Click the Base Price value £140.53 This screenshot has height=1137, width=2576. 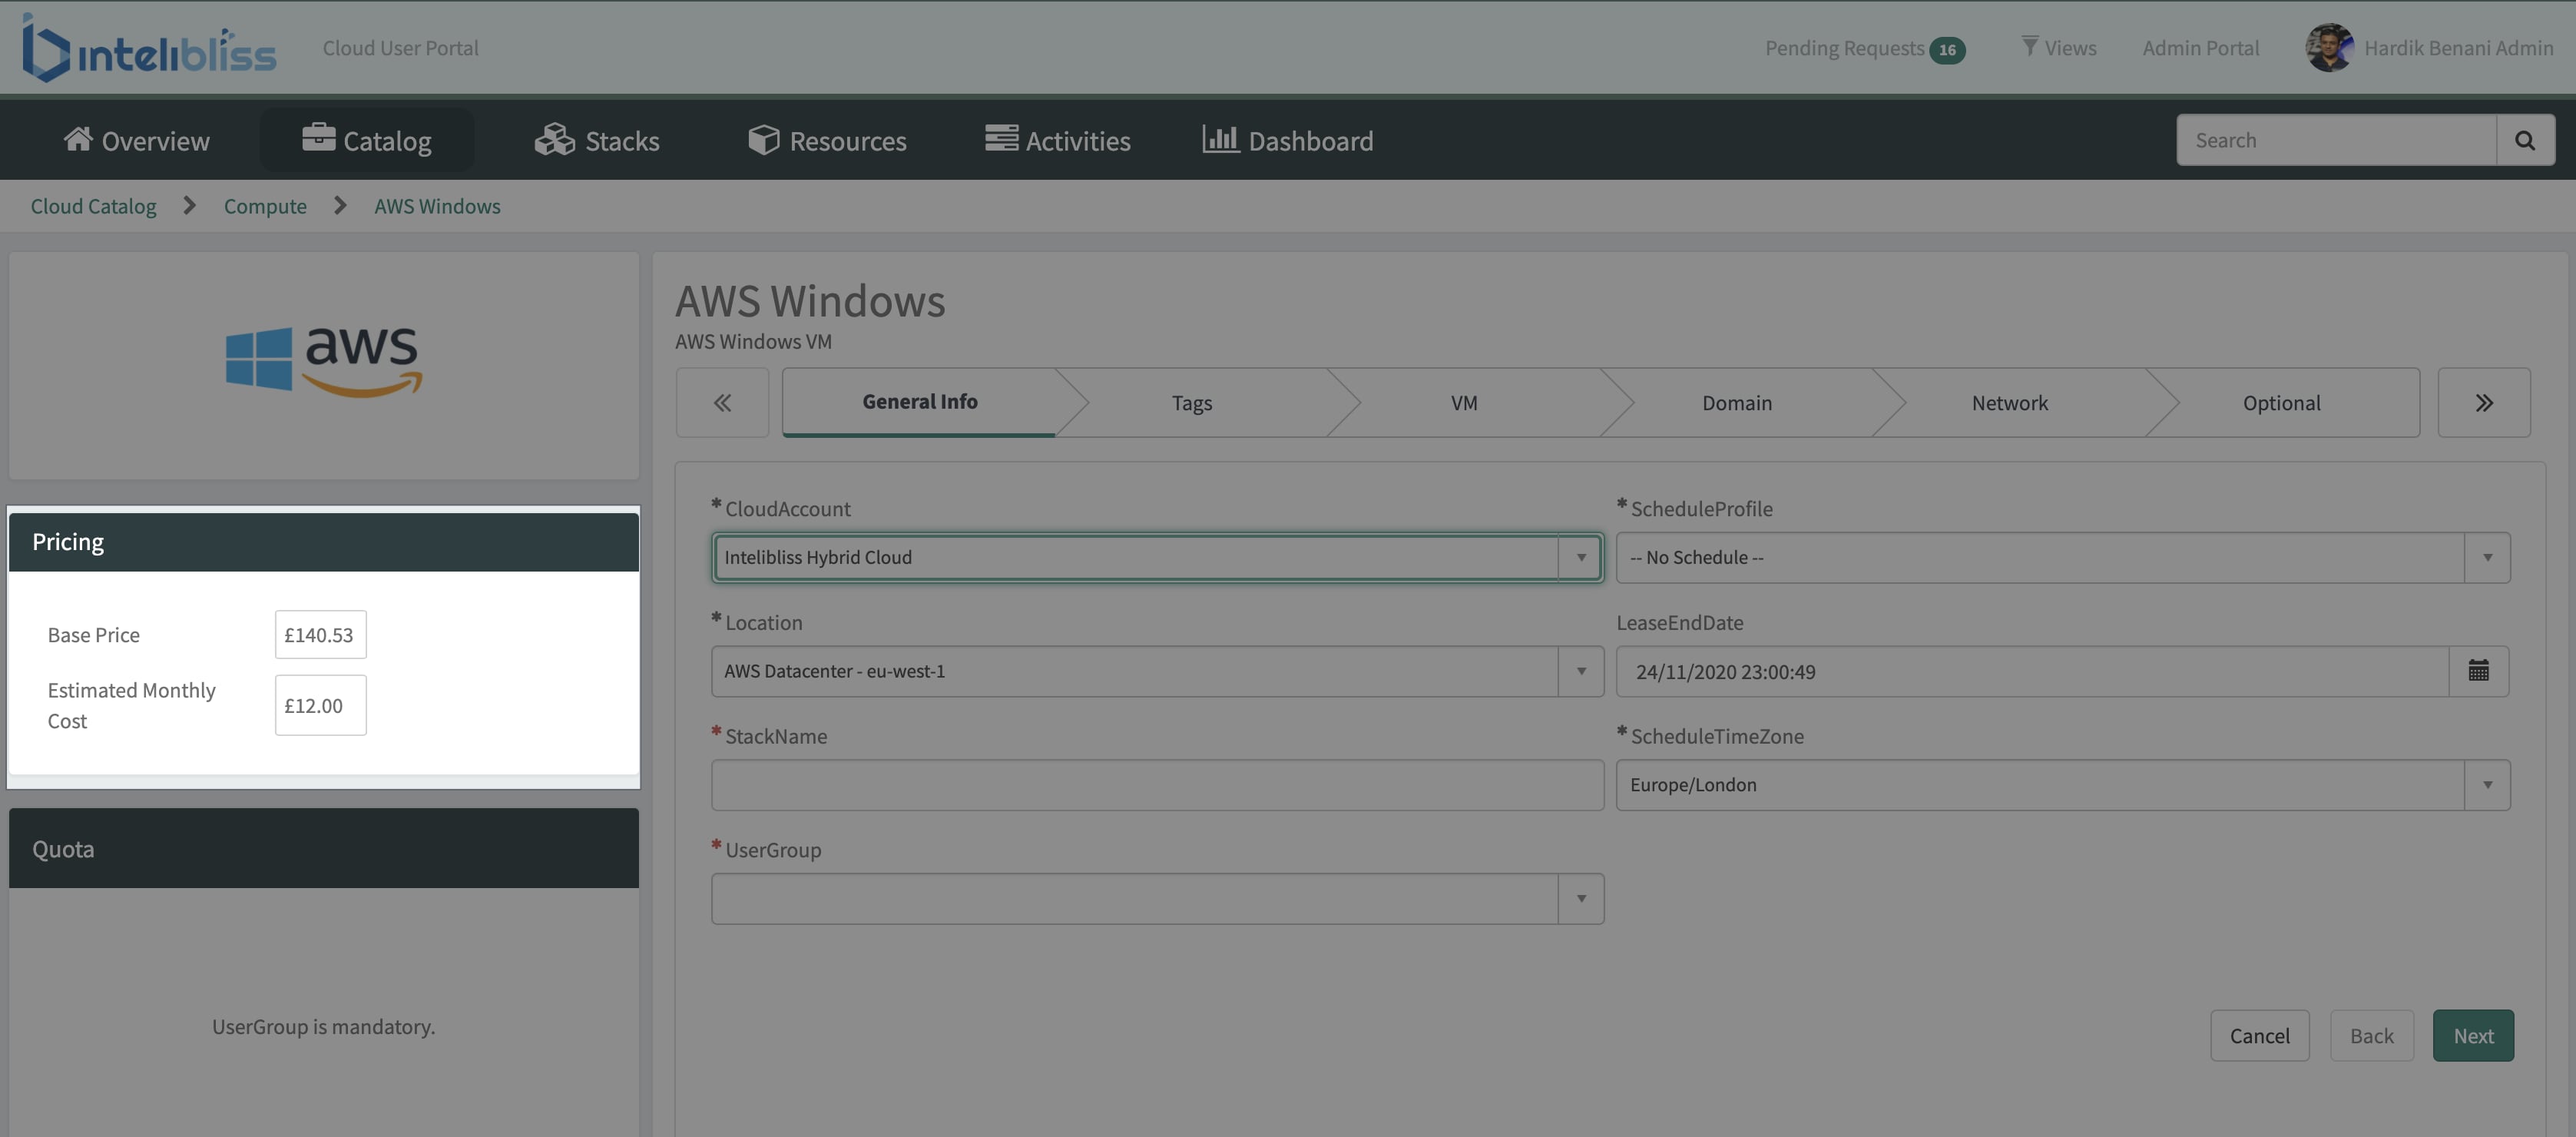(320, 634)
